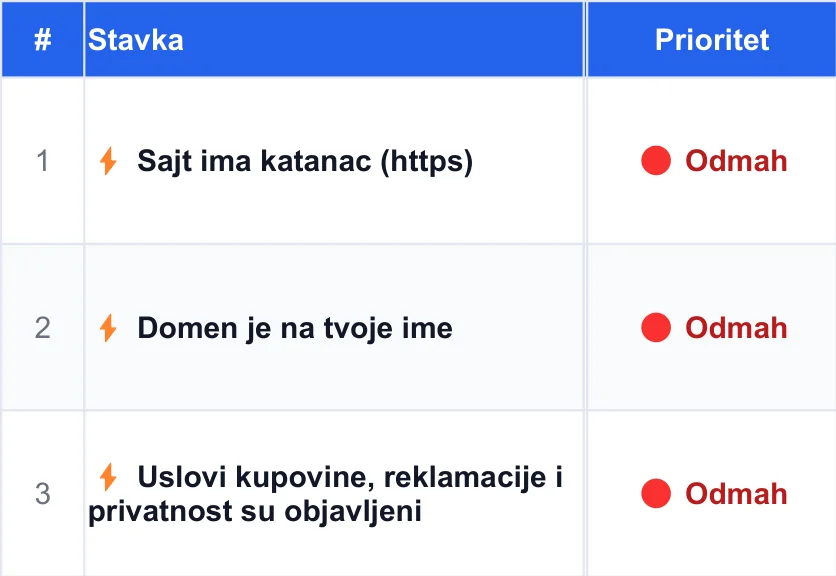Click row number 2
Screen dimensions: 836x576
coord(43,327)
